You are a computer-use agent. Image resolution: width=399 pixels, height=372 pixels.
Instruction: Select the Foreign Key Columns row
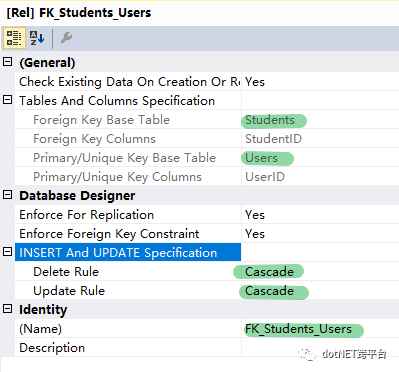point(207,138)
